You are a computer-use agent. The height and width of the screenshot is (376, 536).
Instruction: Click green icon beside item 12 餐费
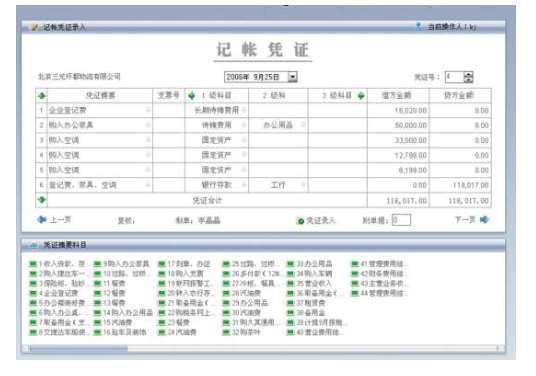pyautogui.click(x=97, y=293)
